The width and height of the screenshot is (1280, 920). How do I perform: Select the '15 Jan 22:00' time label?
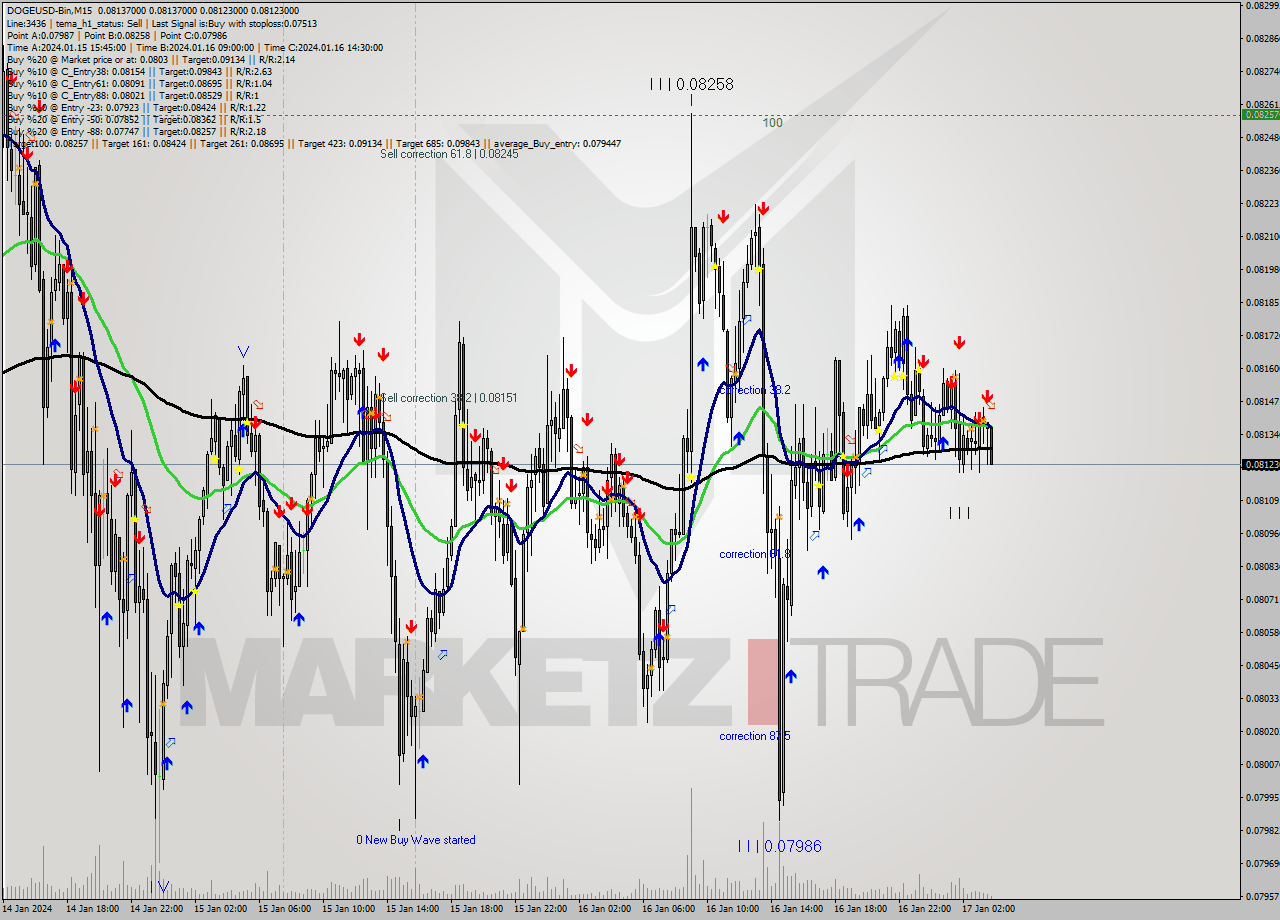(540, 909)
